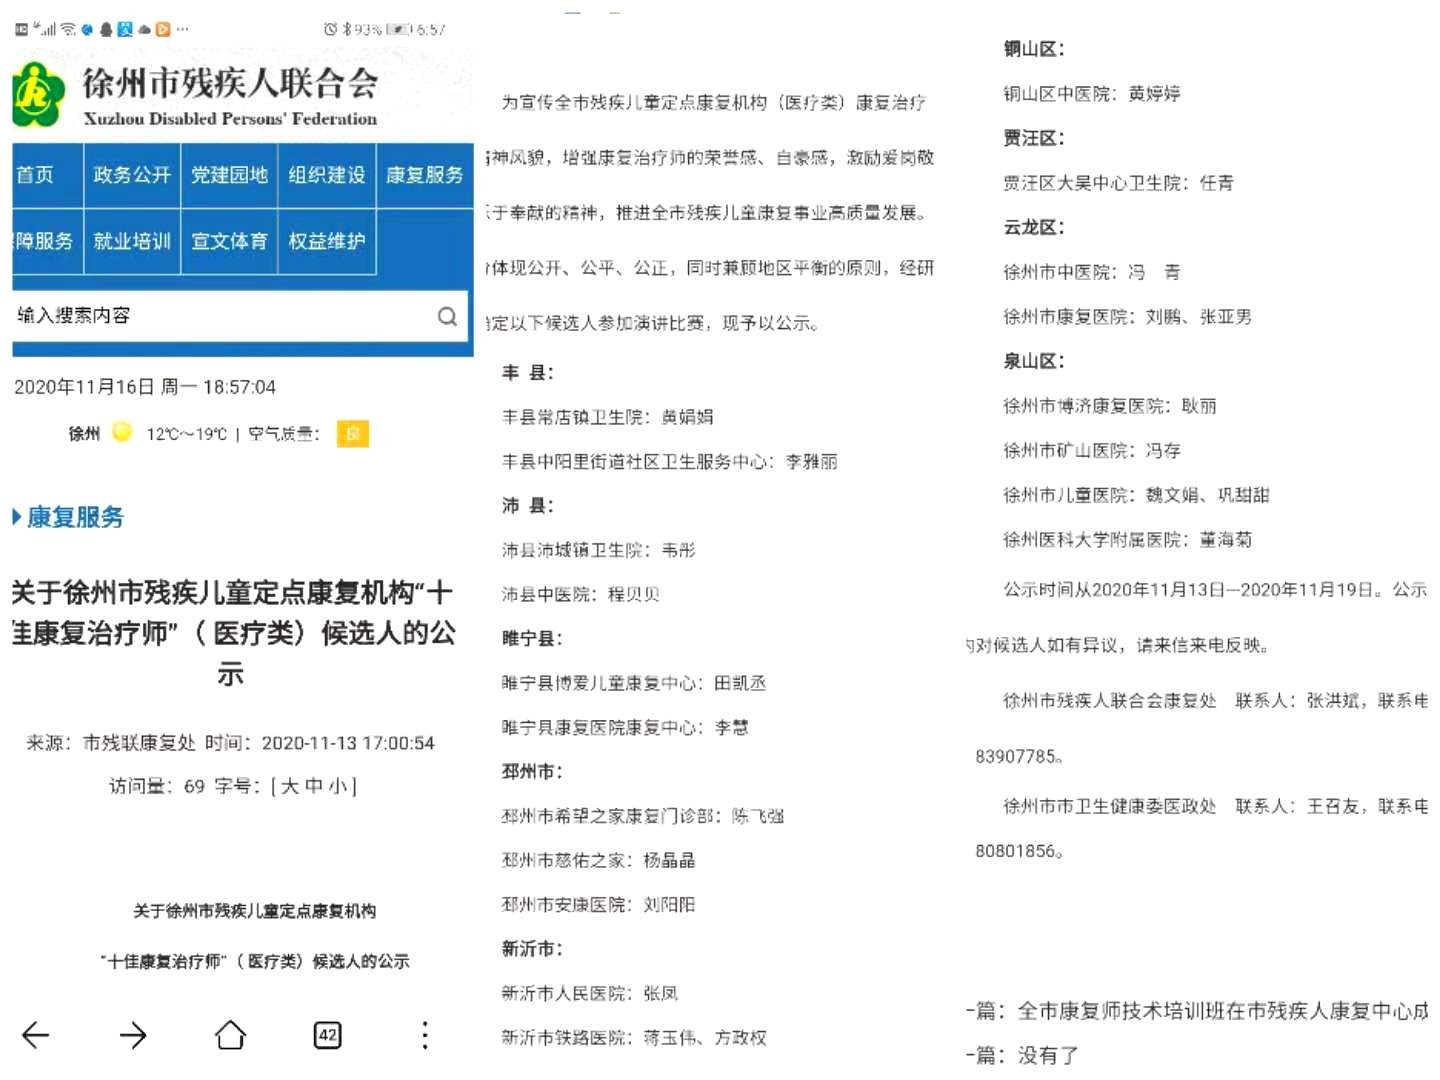Tap the visit count 访问量:69
Viewport: 1440px width, 1080px height.
[x=157, y=786]
